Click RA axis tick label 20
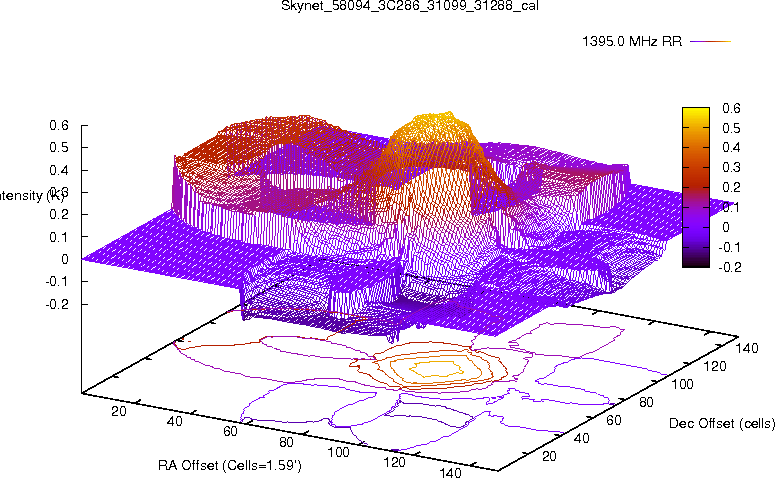This screenshot has width=775, height=478. 119,411
